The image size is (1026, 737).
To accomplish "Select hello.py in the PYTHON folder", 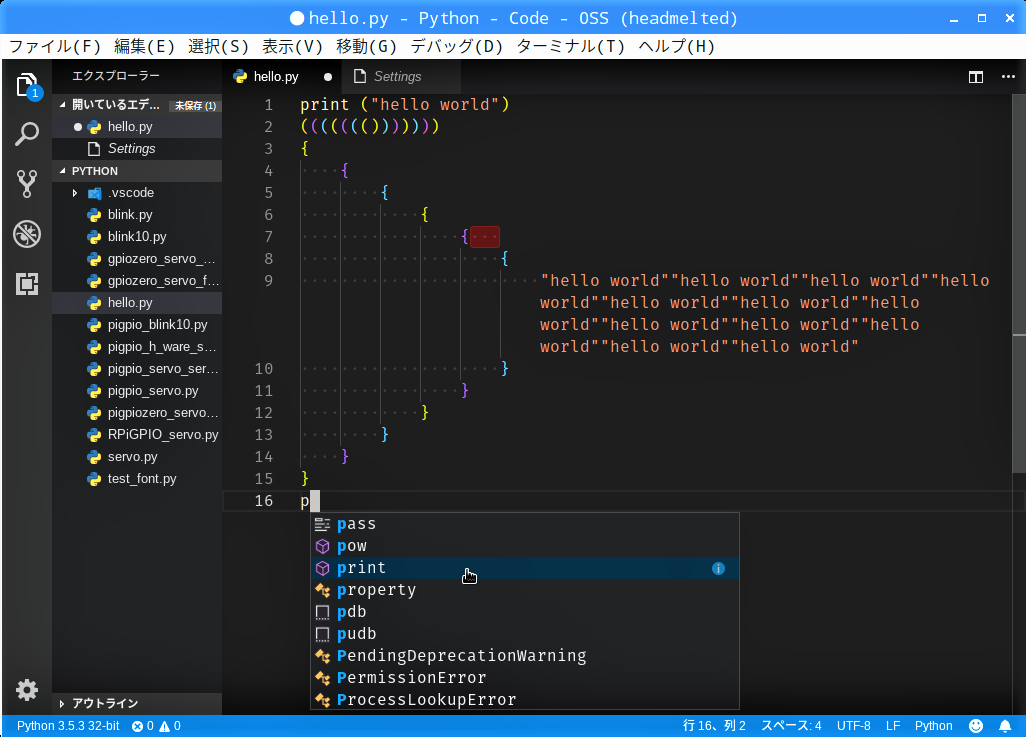I will (x=137, y=303).
